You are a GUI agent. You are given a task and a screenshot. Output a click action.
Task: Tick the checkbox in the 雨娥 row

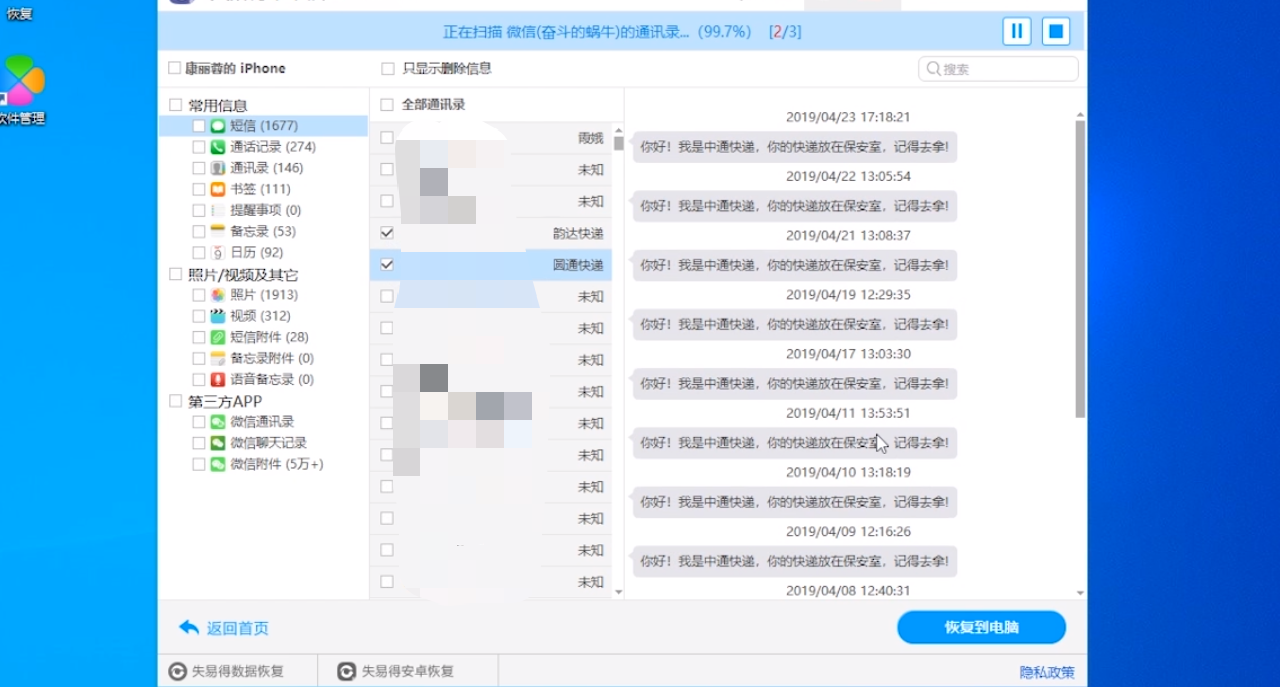click(x=387, y=138)
